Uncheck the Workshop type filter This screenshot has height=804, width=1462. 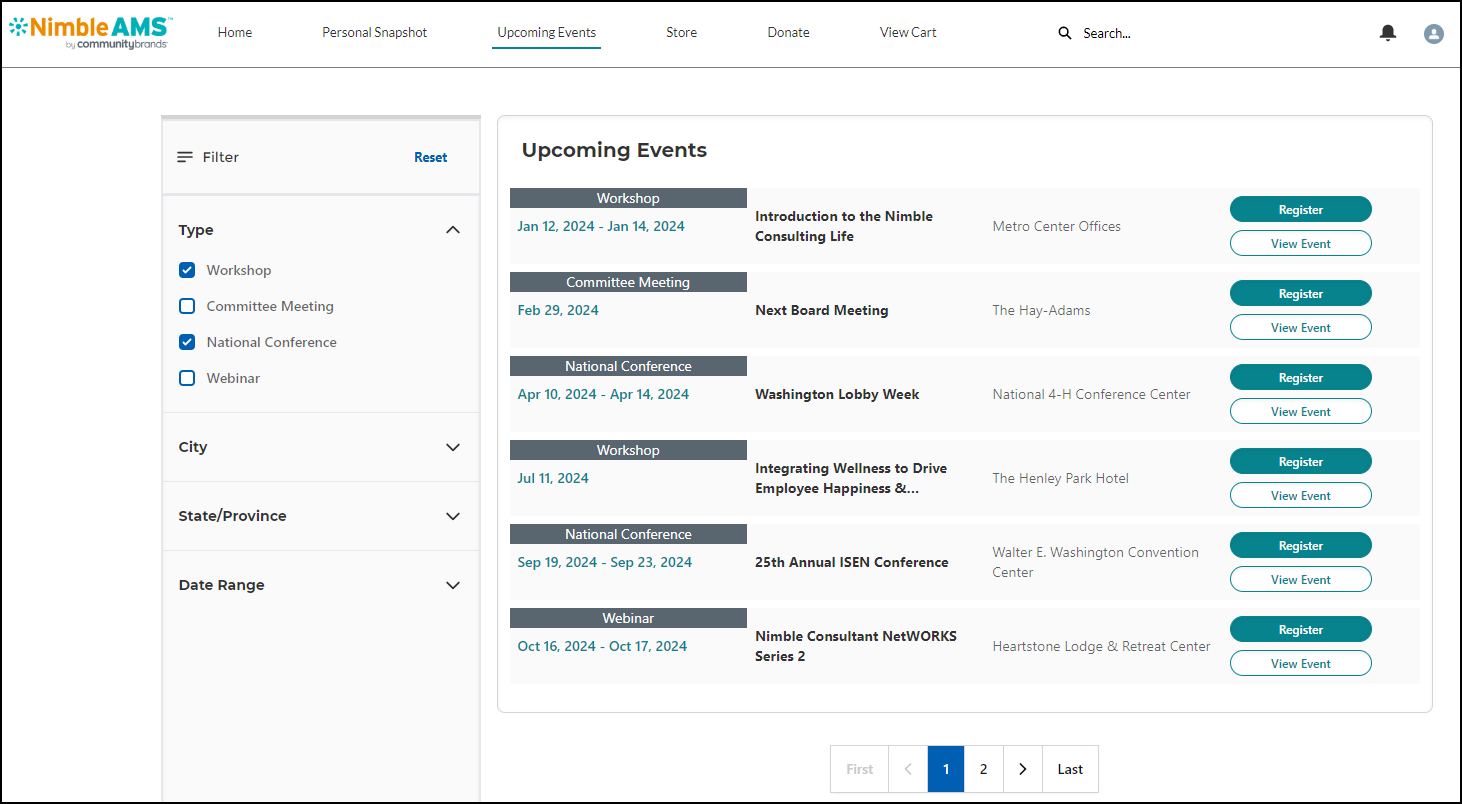click(x=187, y=270)
